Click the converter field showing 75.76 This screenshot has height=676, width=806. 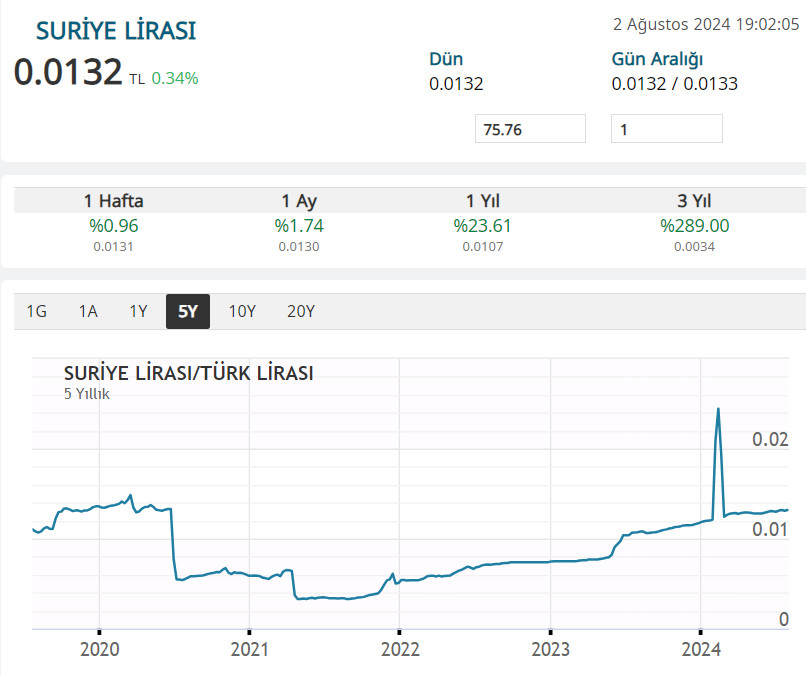click(530, 129)
